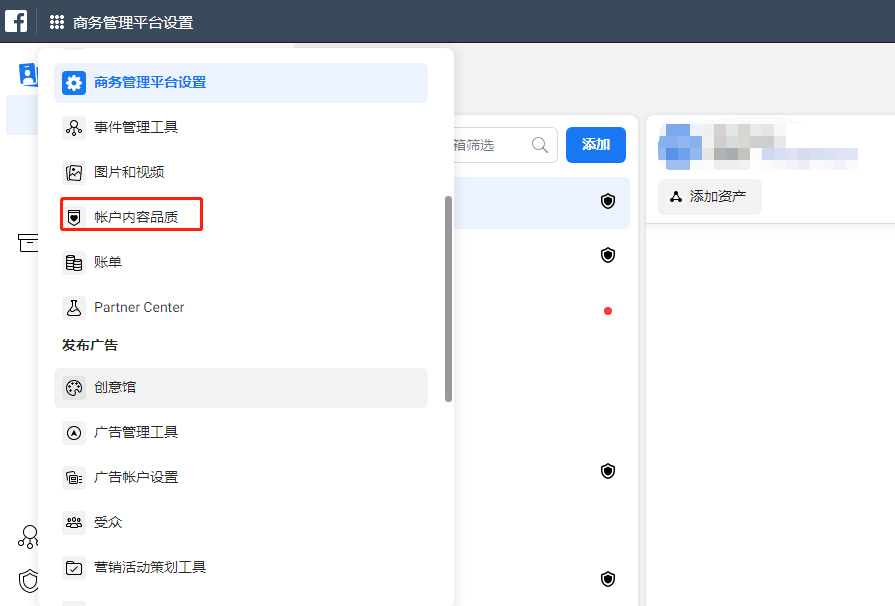Click the magnifier search icon

coord(541,145)
